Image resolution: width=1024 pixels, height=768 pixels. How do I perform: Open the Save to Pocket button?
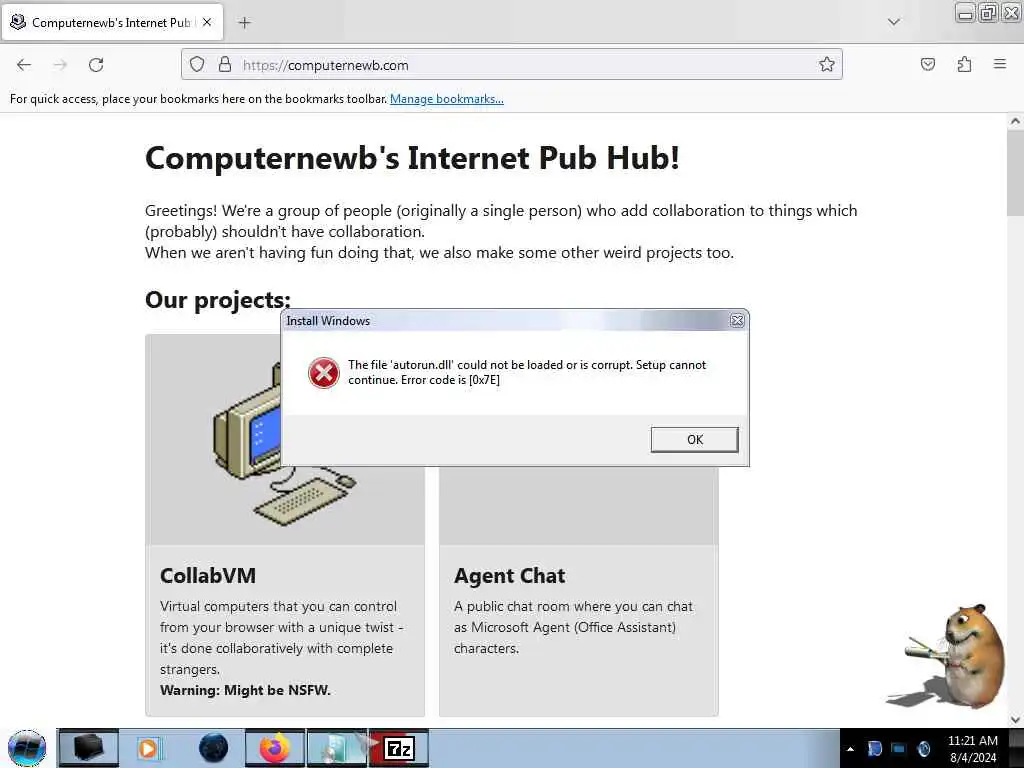coord(927,64)
